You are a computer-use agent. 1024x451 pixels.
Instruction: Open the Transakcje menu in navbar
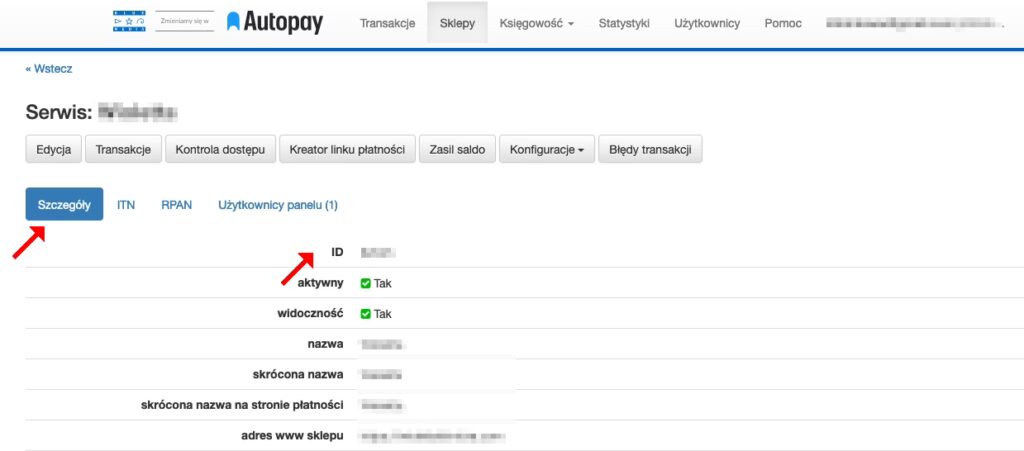click(387, 23)
